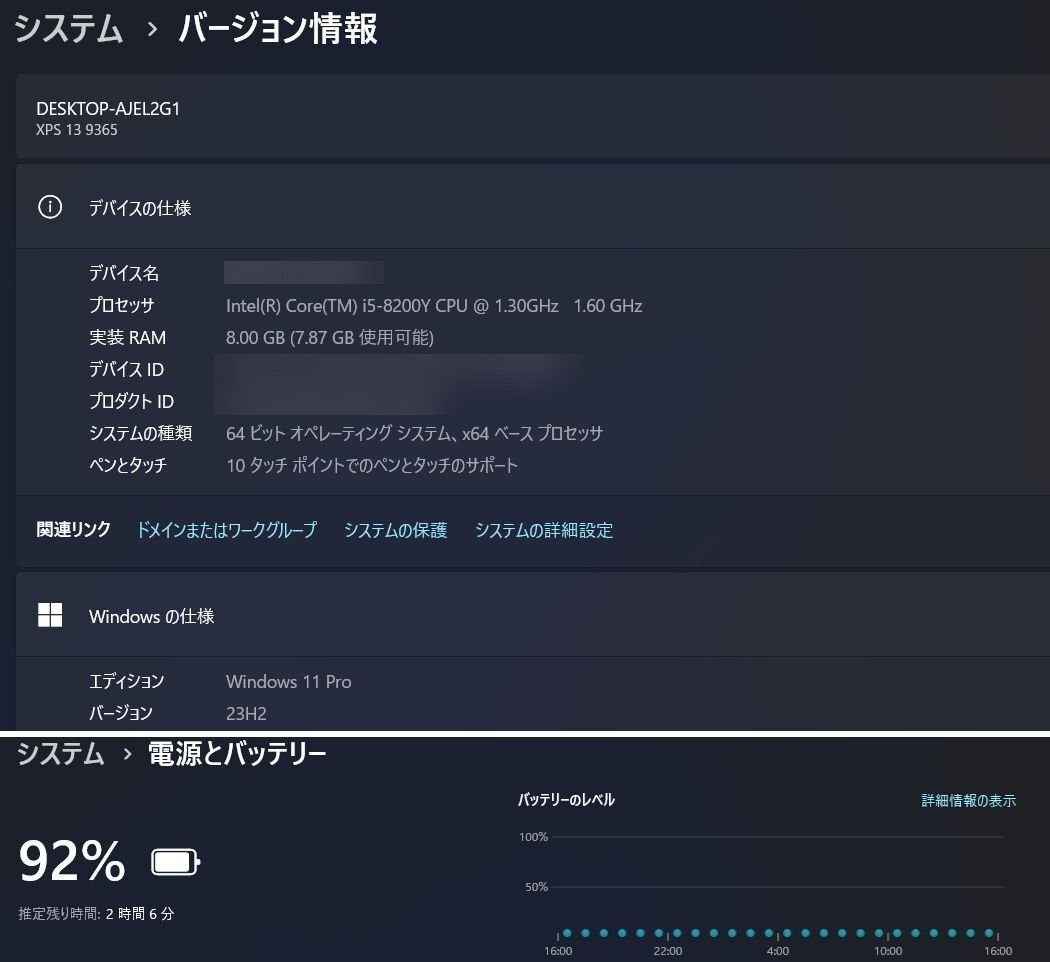1050x962 pixels.
Task: Click 推定残り時間 2 時間 6 分 text
Action: (96, 913)
